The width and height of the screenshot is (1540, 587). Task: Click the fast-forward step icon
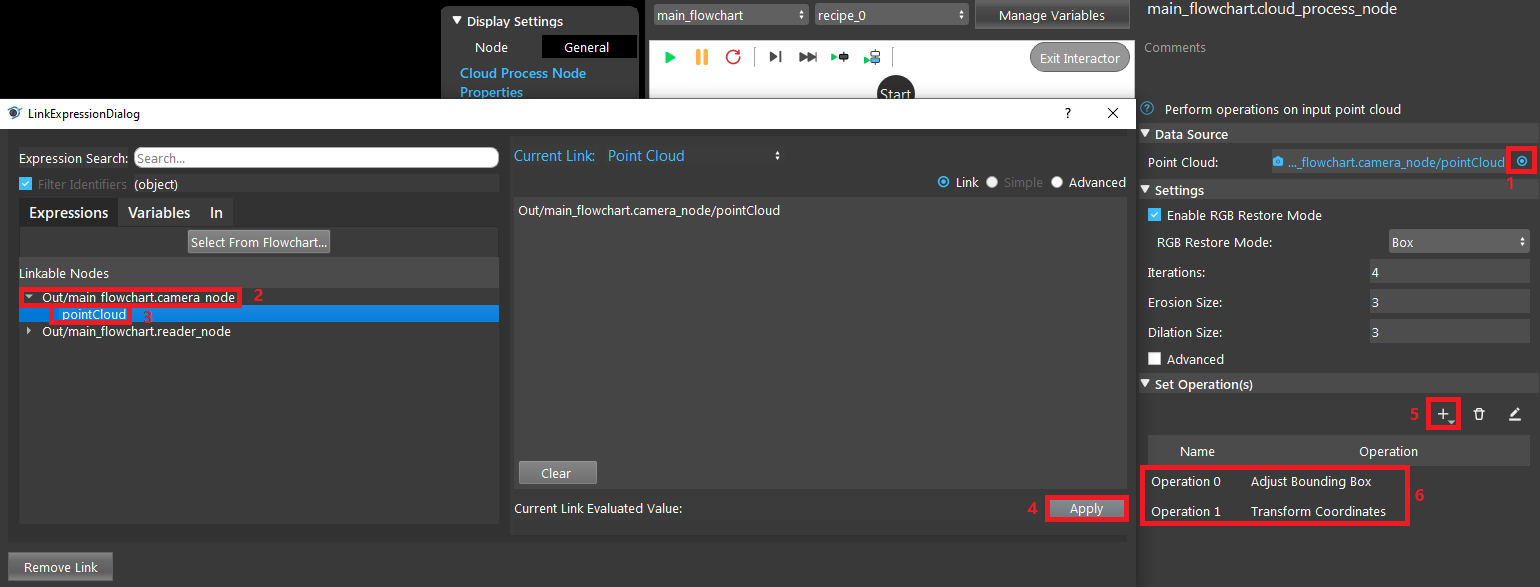tap(808, 57)
